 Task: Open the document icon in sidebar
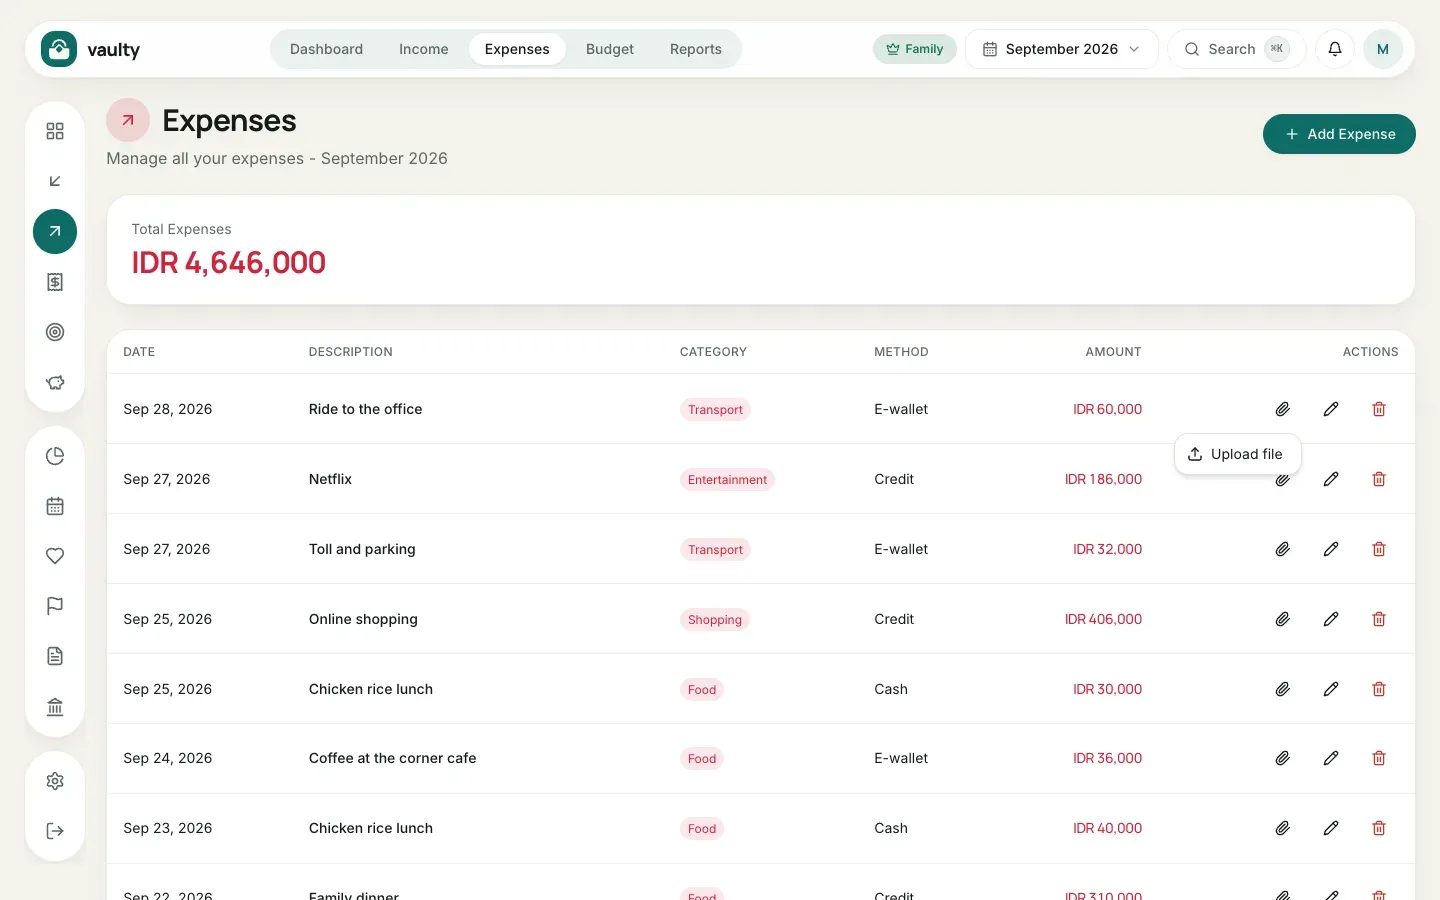(55, 656)
